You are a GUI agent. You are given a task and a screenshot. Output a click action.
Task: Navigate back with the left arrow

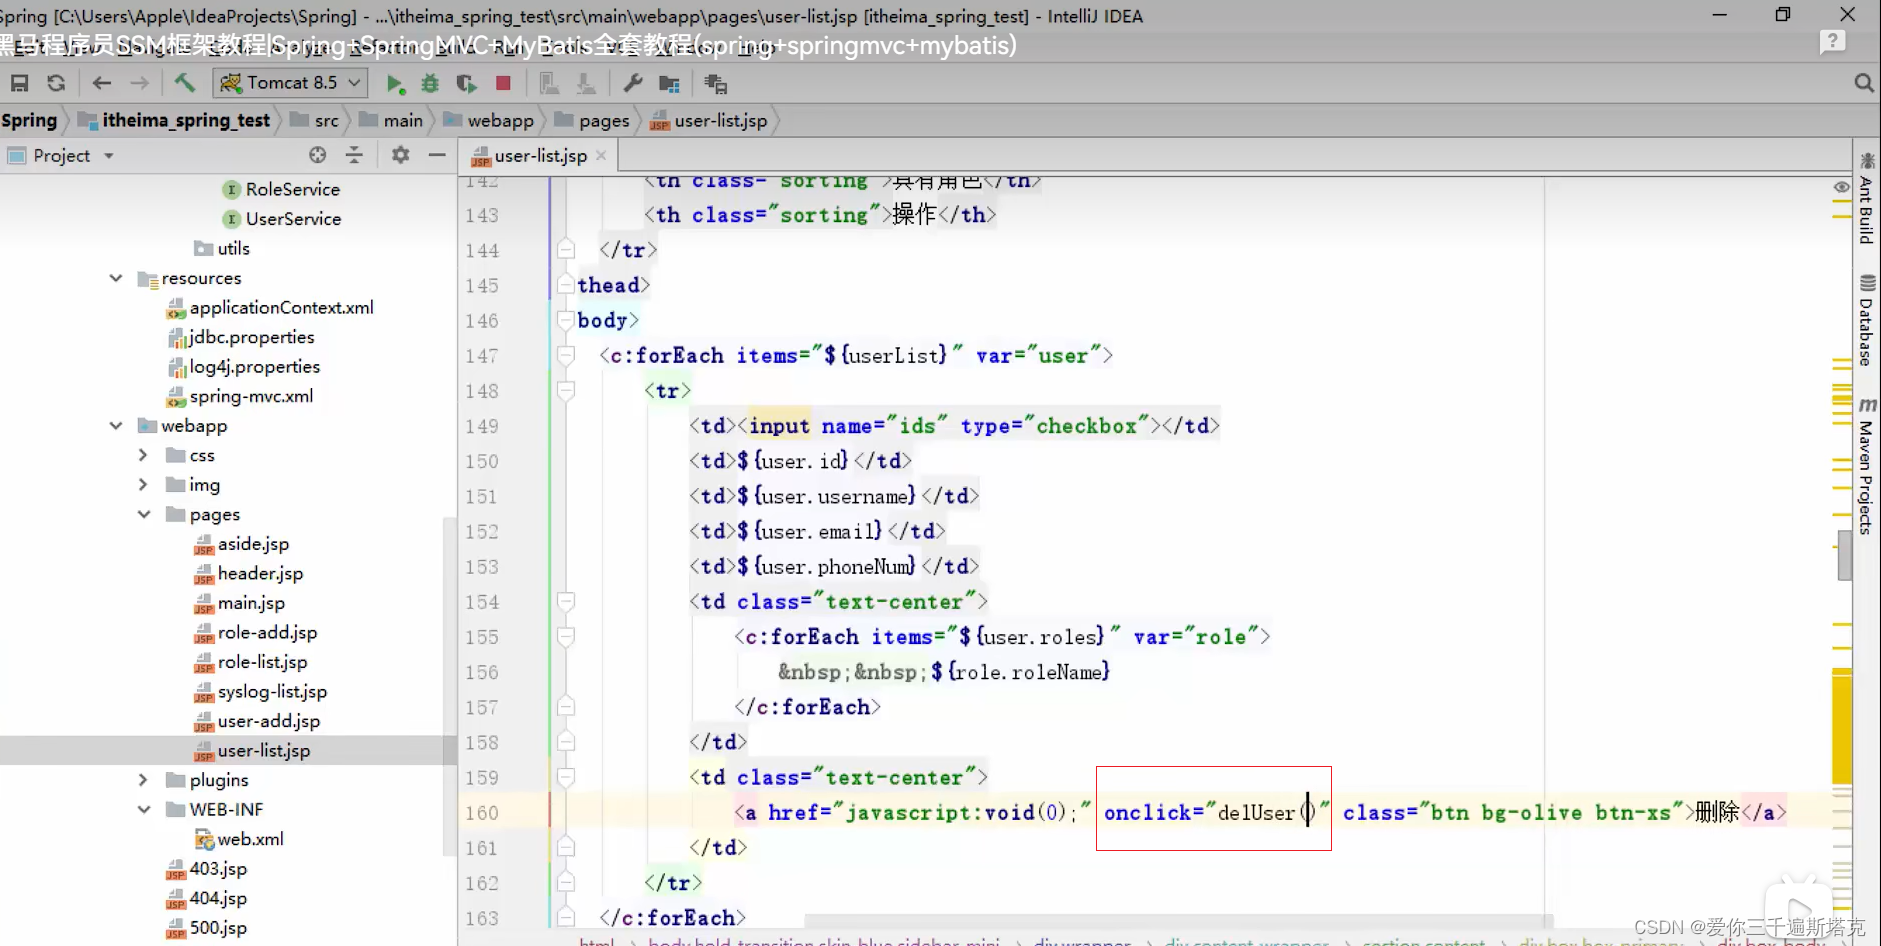(101, 83)
